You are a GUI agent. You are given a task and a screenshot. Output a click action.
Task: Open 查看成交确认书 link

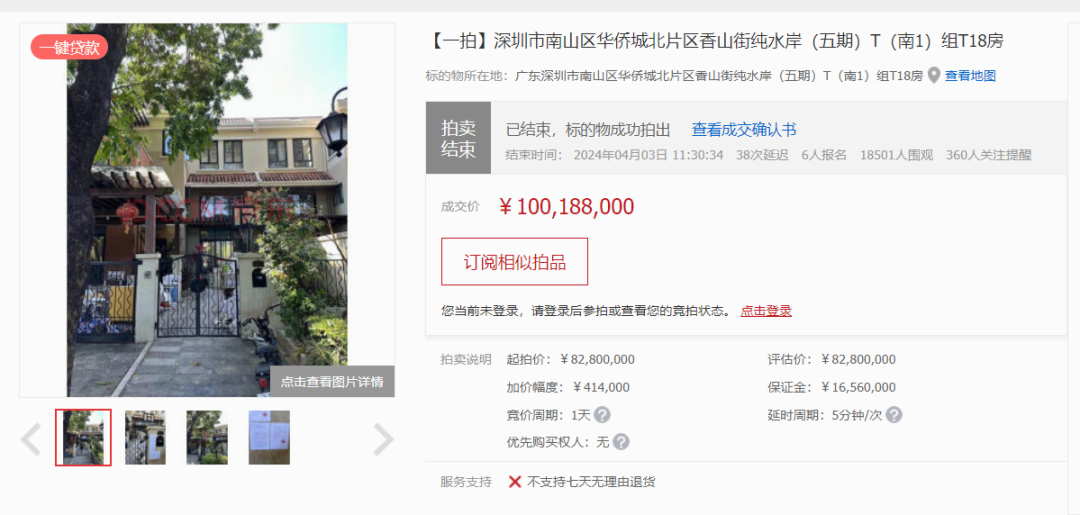point(744,129)
